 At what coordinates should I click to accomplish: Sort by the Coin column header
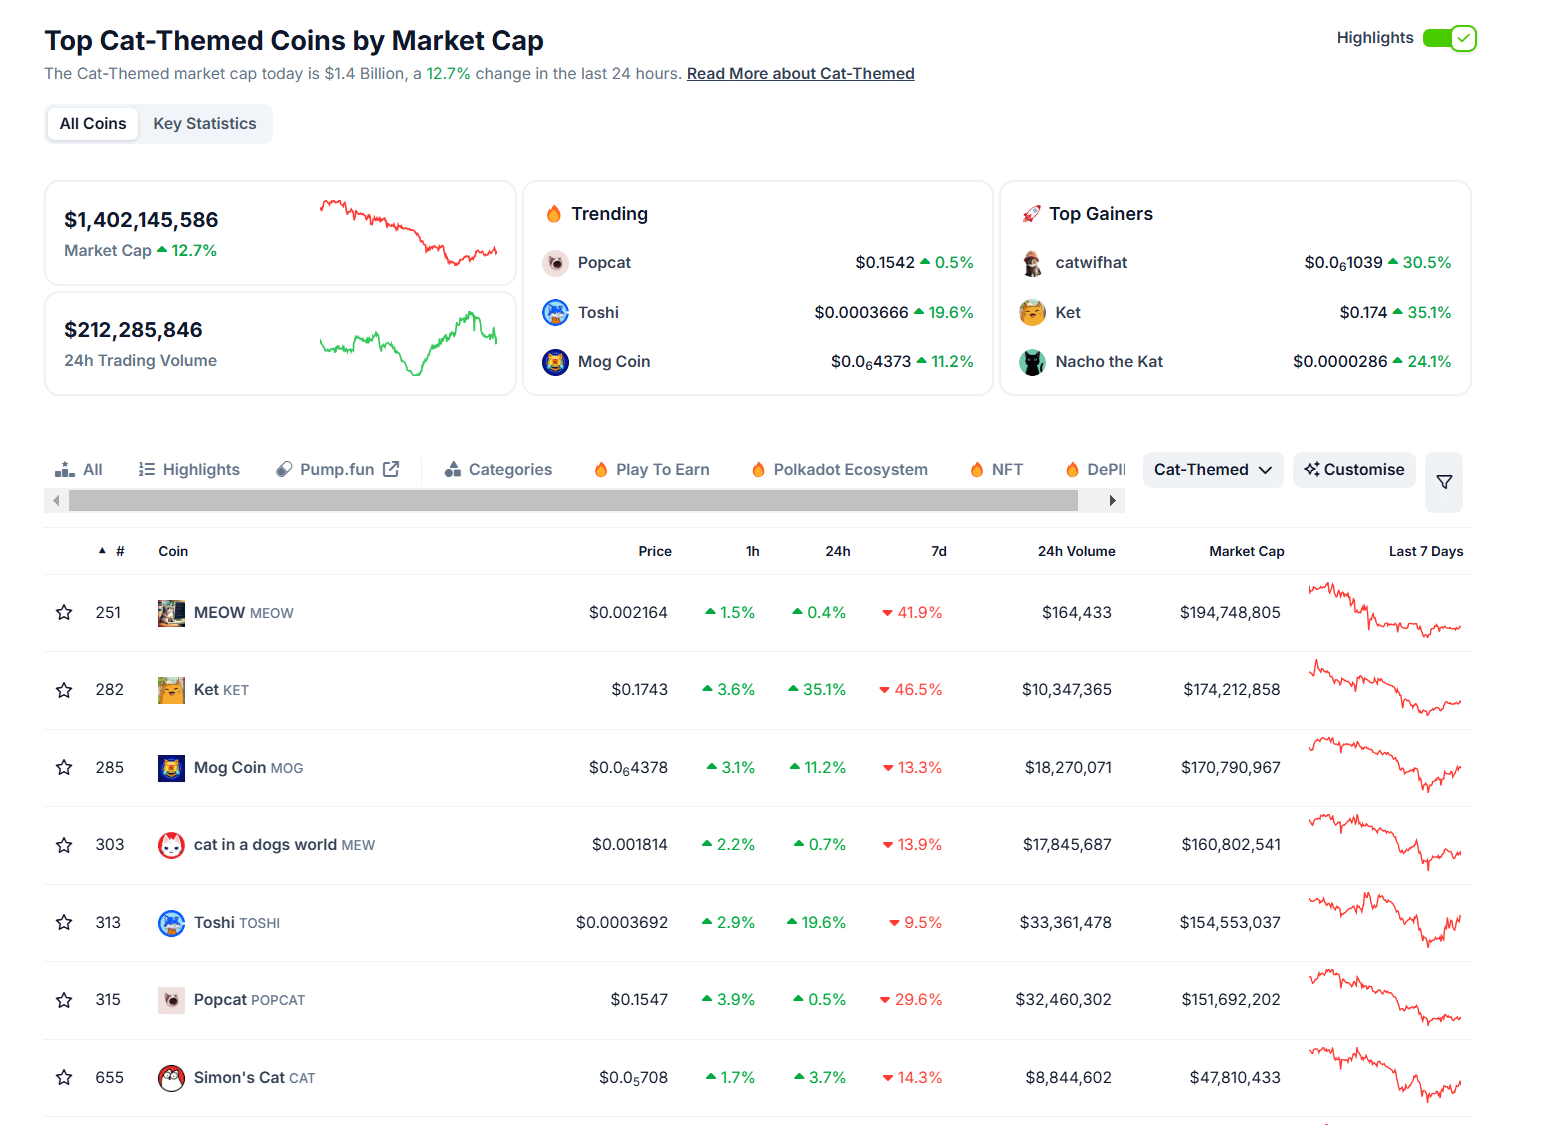click(173, 551)
